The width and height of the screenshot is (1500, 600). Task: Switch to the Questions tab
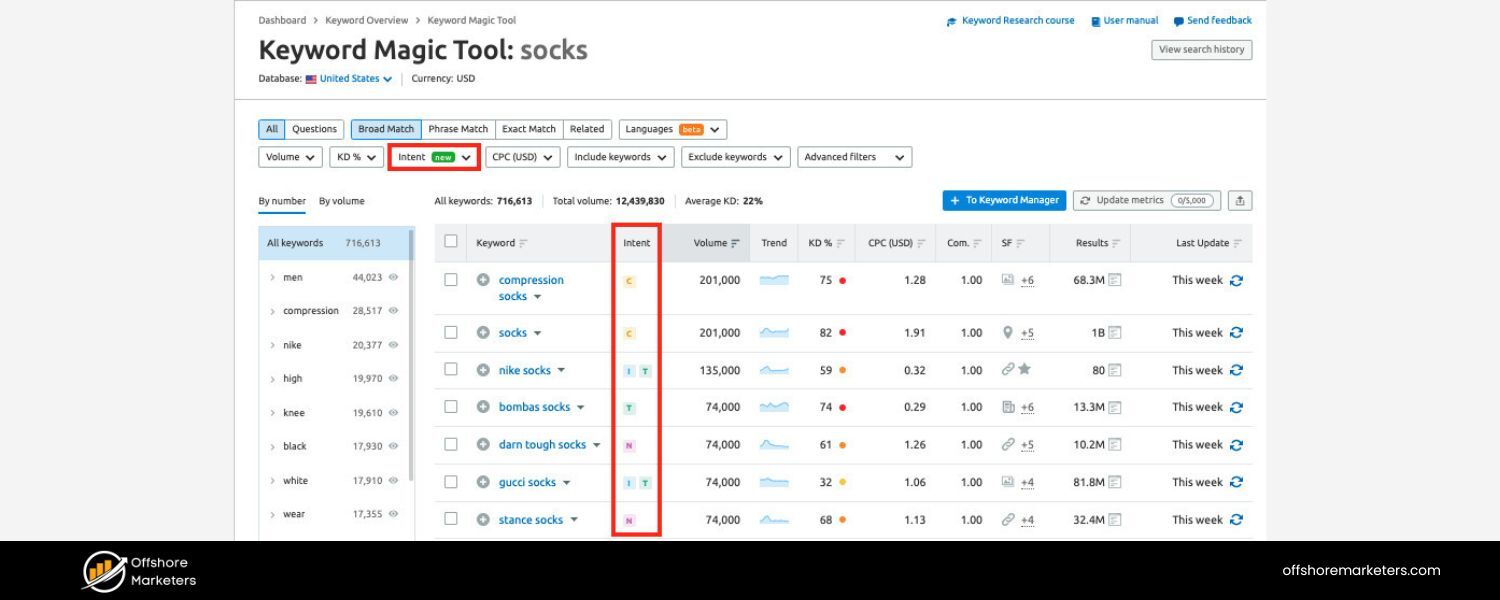[x=313, y=129]
